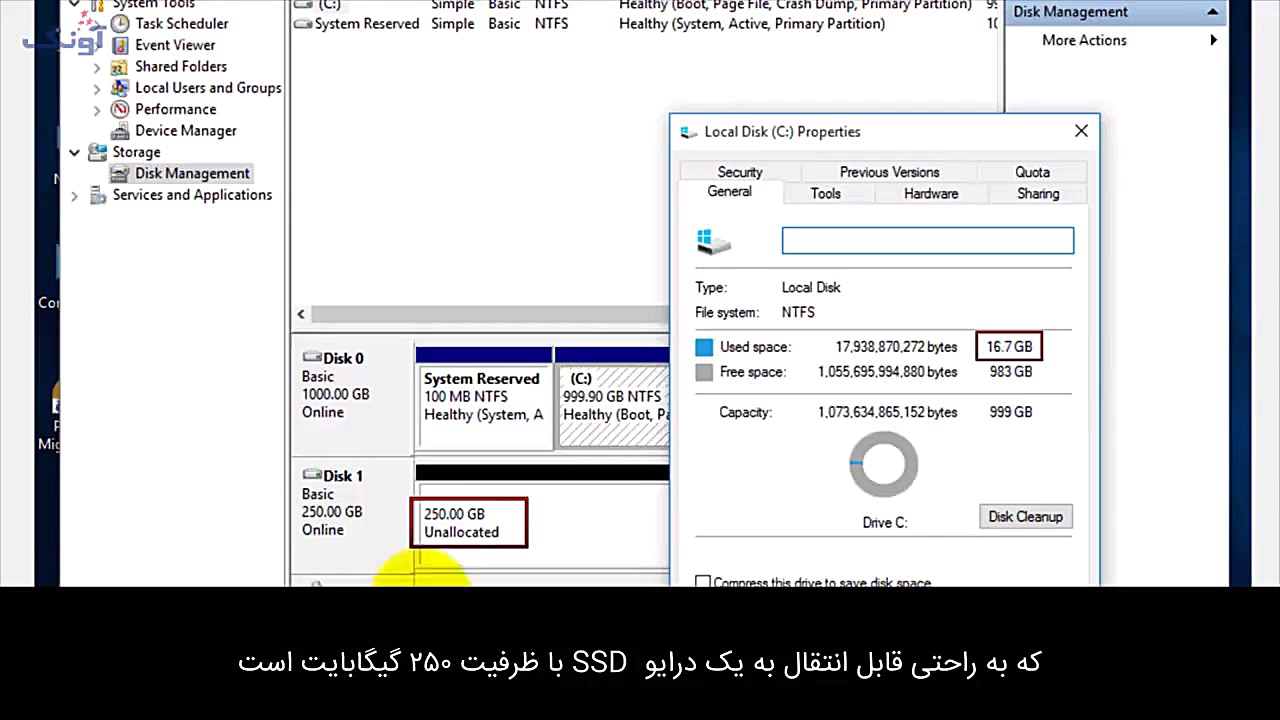Open the Performance node icon
This screenshot has width=1280, height=720.
[x=119, y=109]
